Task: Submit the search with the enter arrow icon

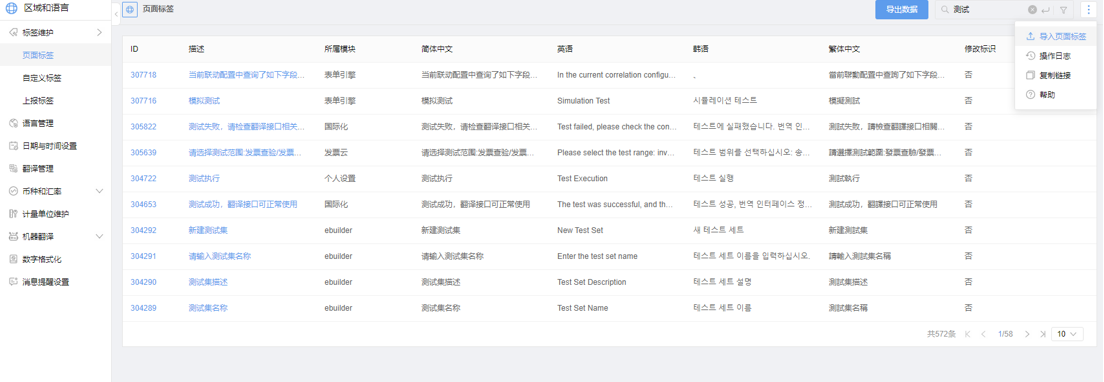Action: [1045, 10]
